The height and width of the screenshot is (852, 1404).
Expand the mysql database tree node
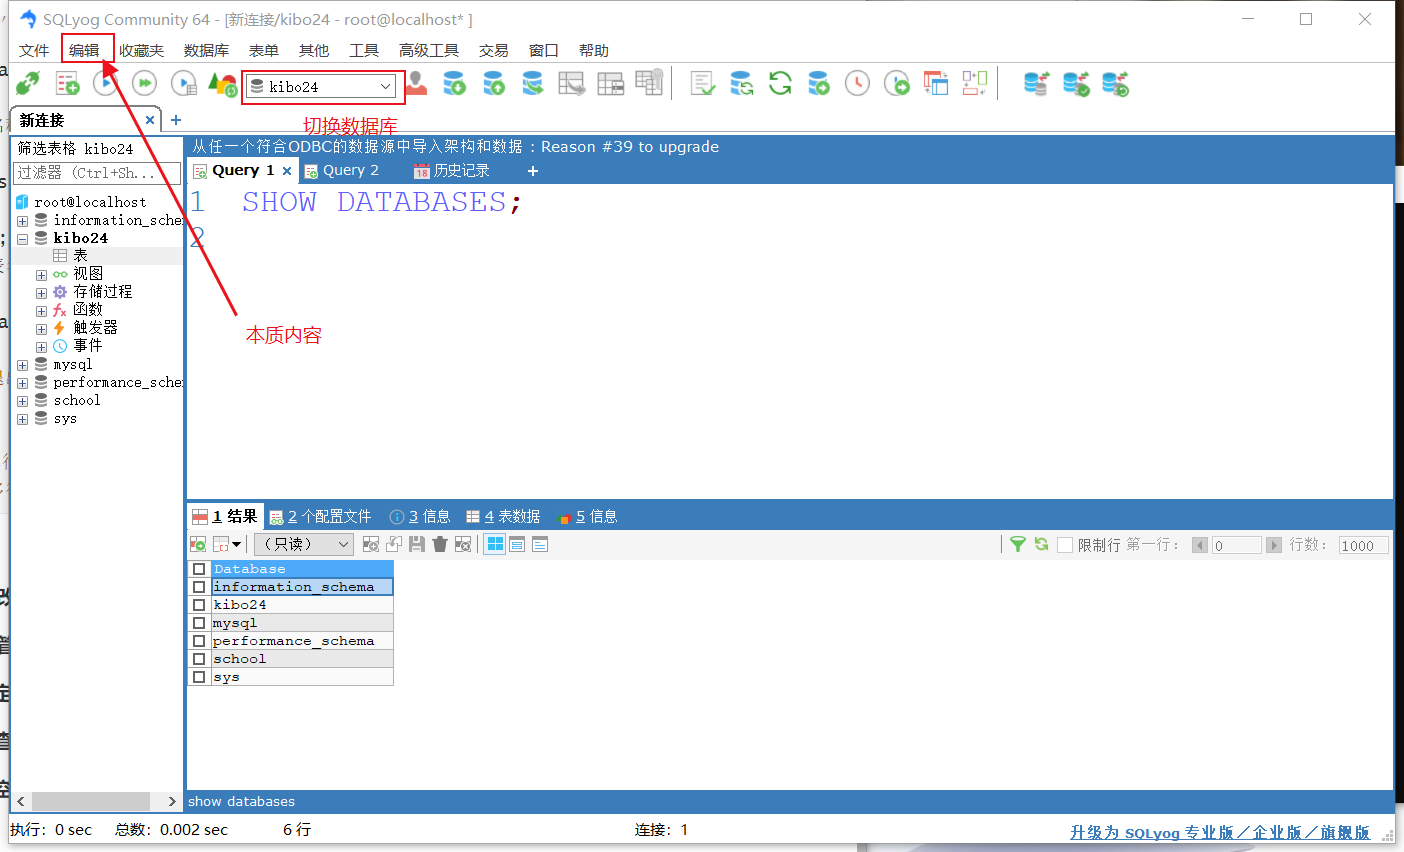point(22,365)
